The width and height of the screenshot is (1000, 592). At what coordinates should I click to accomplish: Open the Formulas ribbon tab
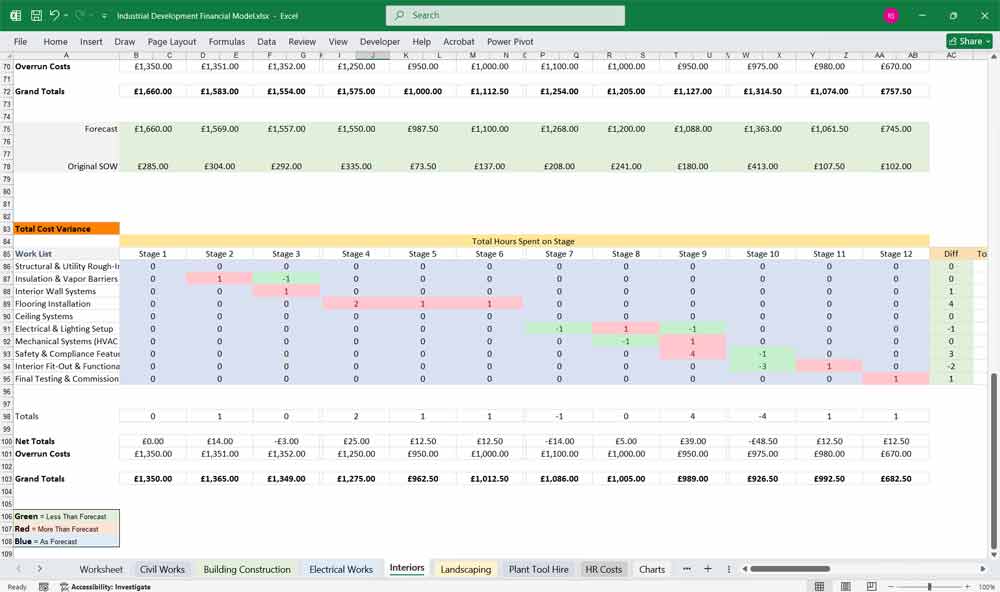click(x=227, y=42)
